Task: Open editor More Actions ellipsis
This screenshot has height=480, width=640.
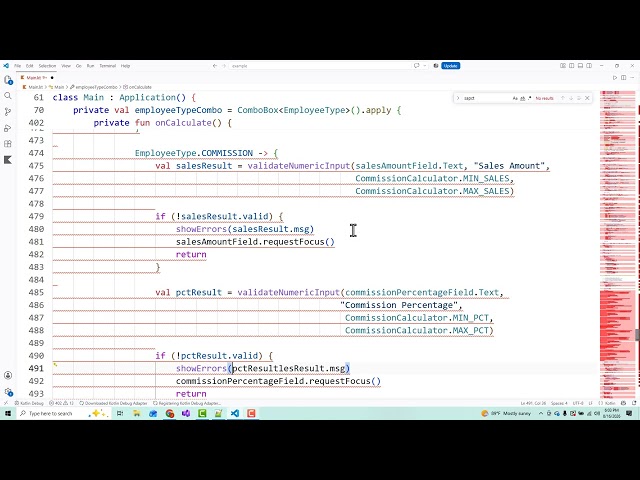Action: [632, 78]
